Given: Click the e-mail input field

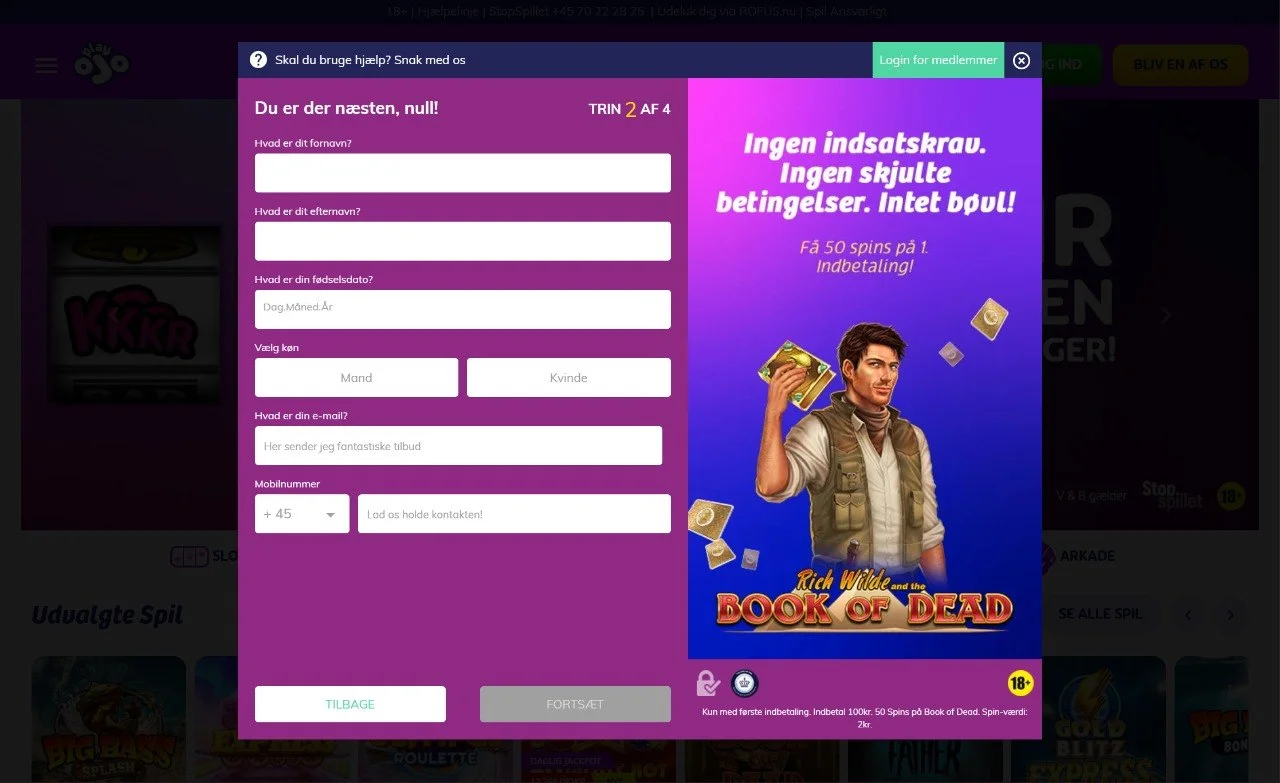Looking at the screenshot, I should [458, 446].
